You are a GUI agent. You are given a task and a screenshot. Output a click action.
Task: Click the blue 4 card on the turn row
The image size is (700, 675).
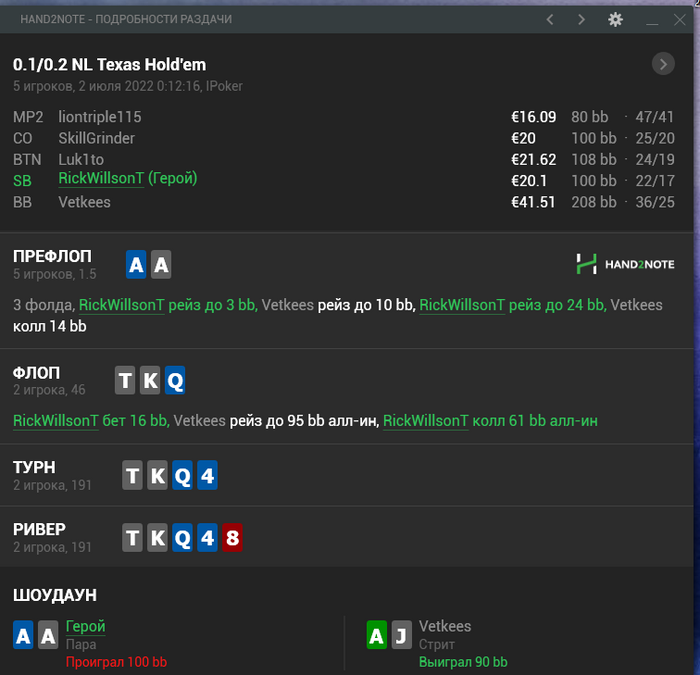tap(207, 475)
